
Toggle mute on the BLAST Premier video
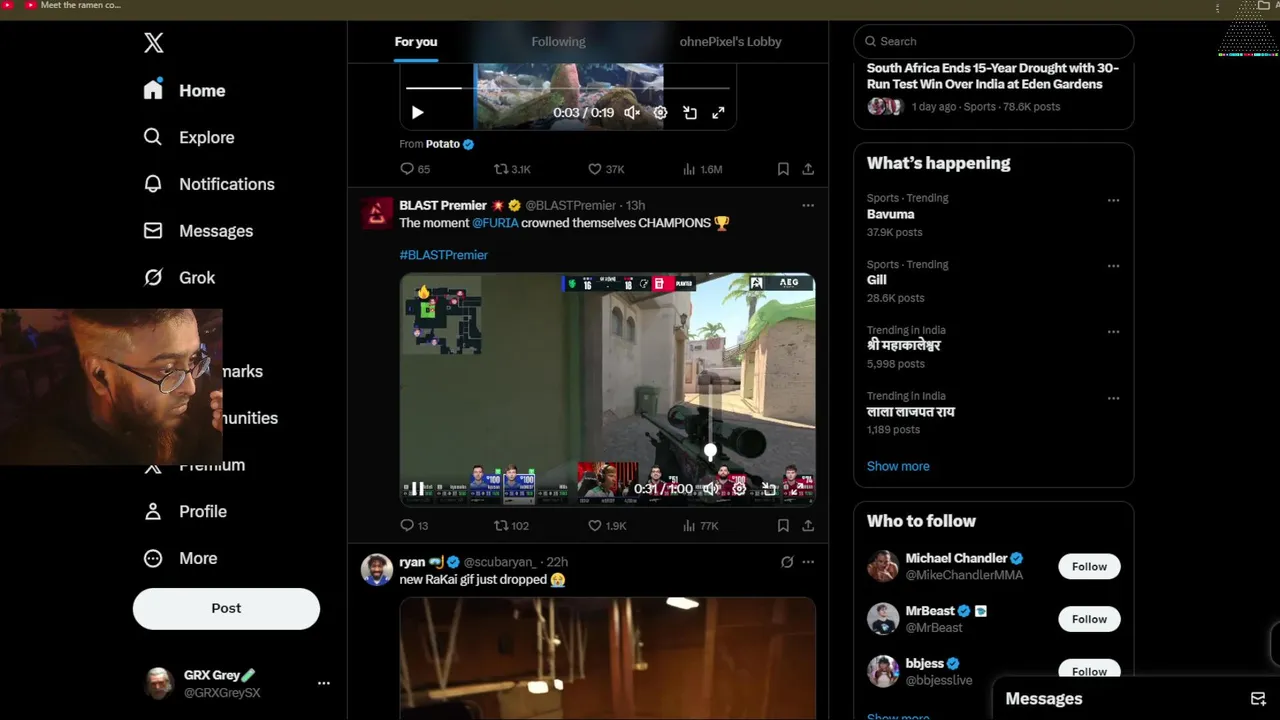(711, 489)
